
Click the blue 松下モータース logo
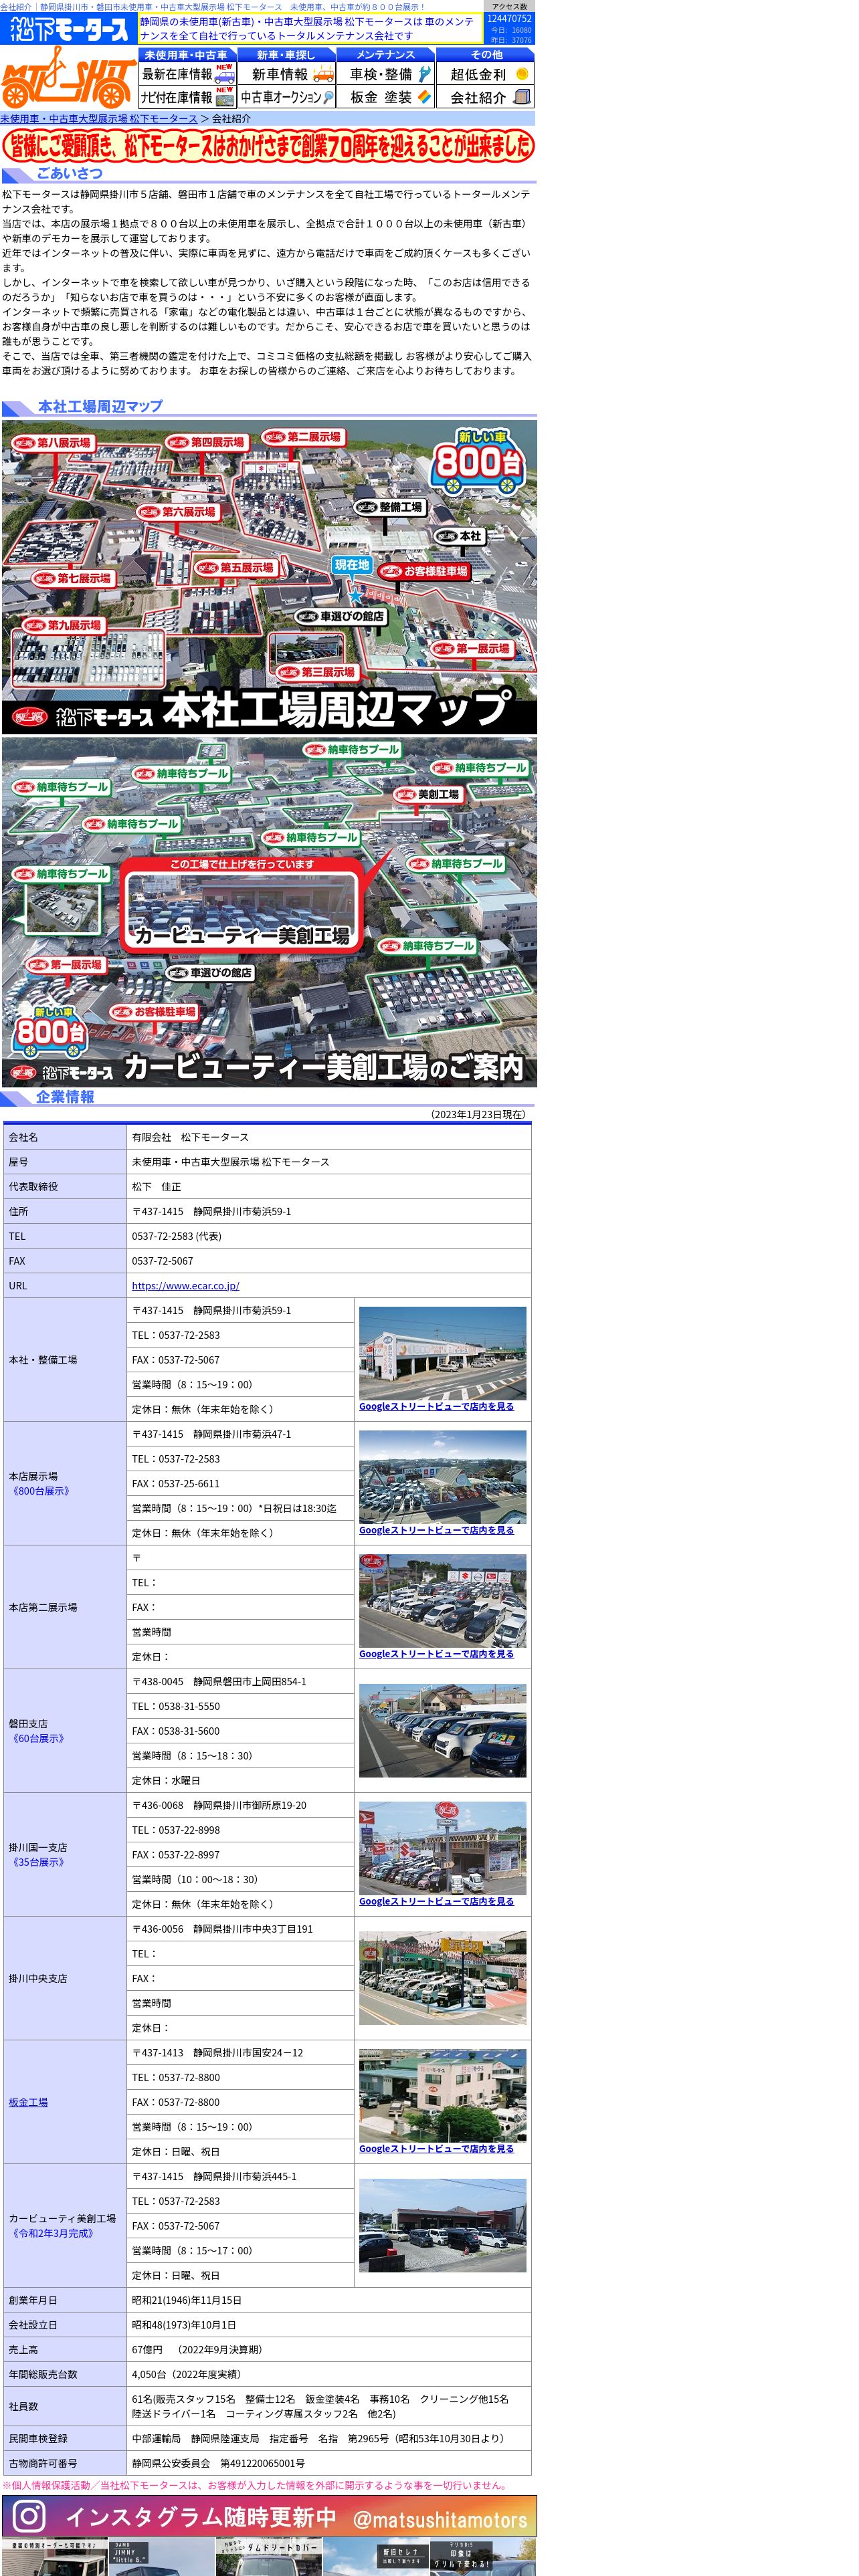point(68,29)
